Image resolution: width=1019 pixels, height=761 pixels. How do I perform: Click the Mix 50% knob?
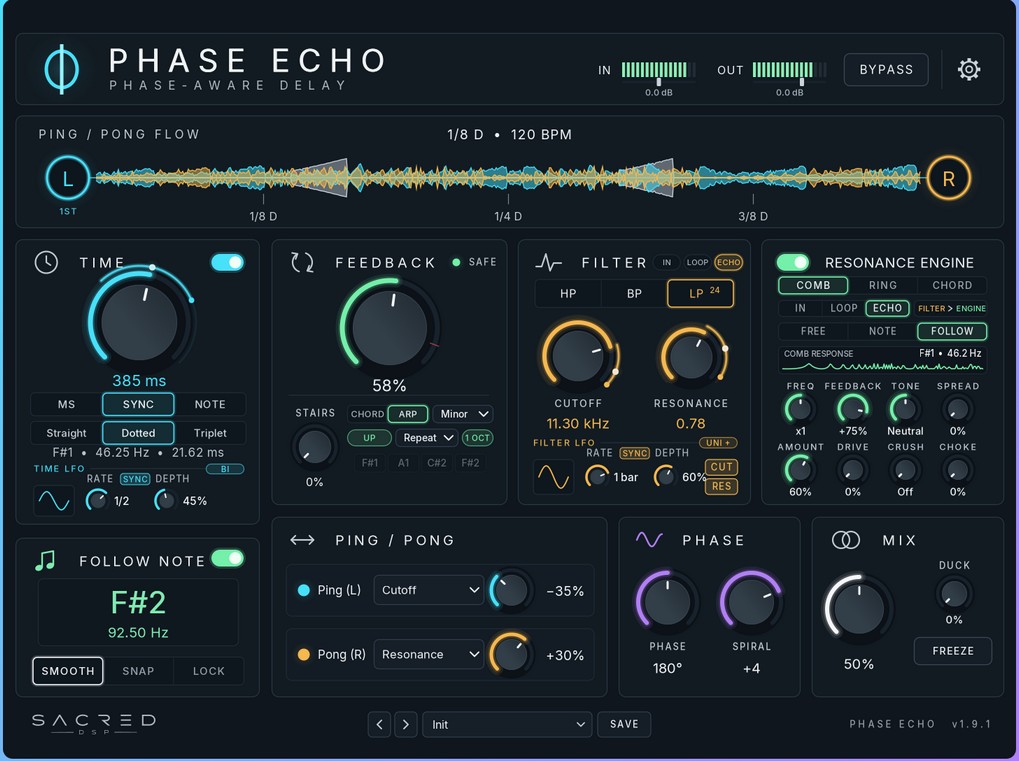(x=859, y=608)
